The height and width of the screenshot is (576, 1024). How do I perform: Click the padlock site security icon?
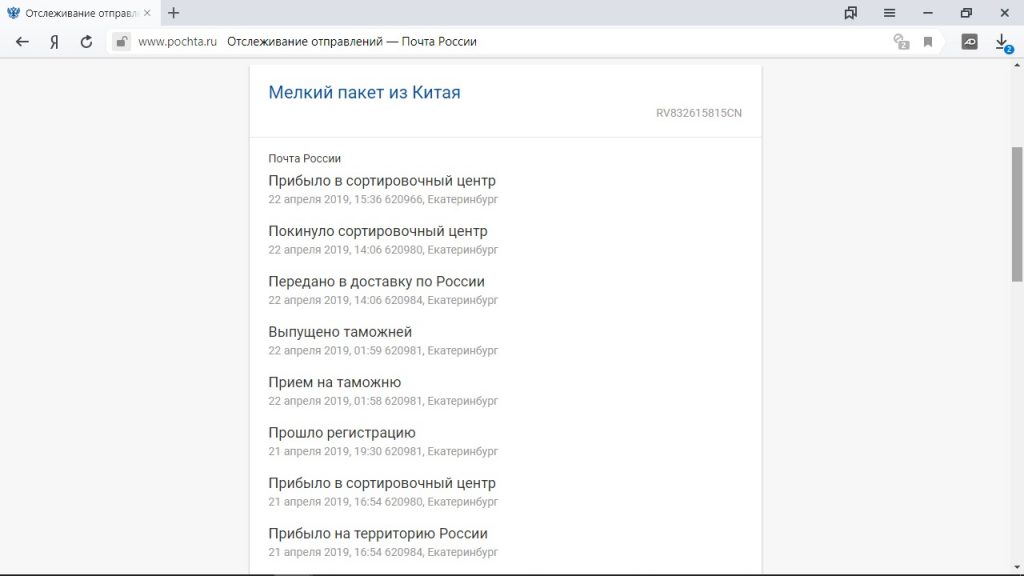(x=121, y=42)
